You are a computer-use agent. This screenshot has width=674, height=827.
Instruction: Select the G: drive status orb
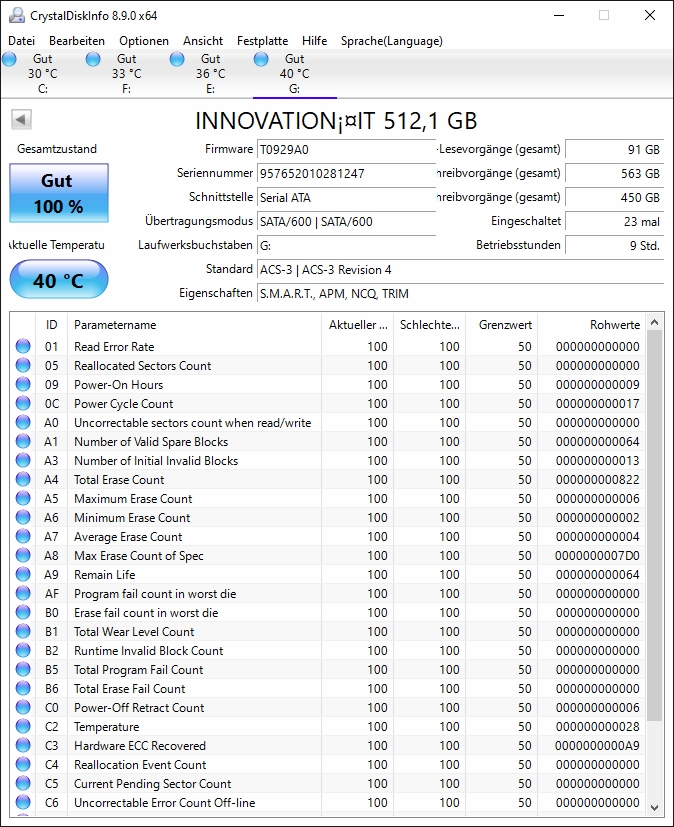click(x=261, y=59)
